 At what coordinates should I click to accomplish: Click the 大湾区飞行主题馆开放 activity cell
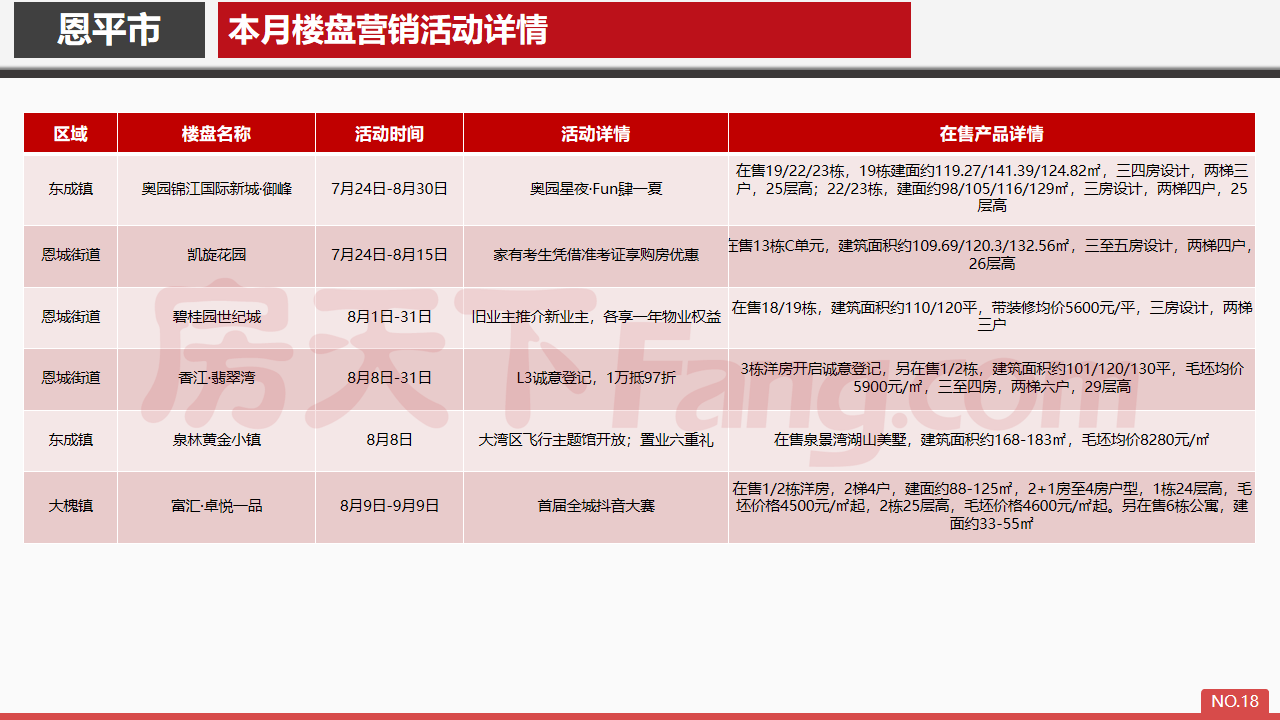596,439
